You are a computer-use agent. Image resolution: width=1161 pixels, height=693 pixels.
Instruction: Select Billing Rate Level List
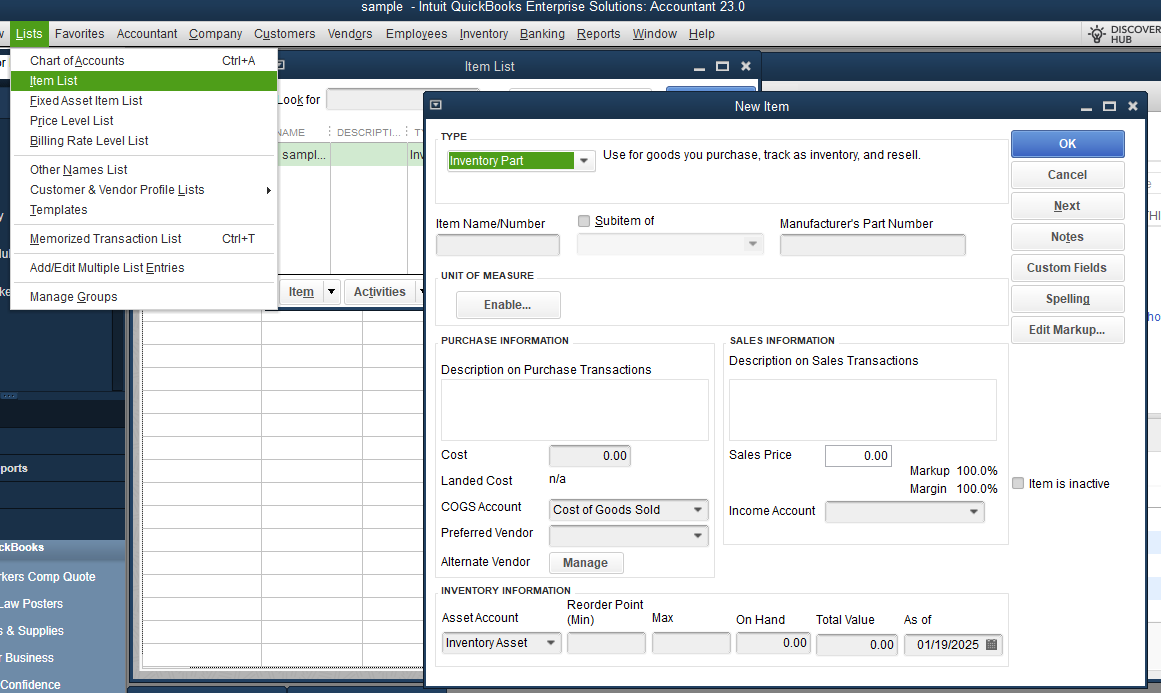pos(144,141)
